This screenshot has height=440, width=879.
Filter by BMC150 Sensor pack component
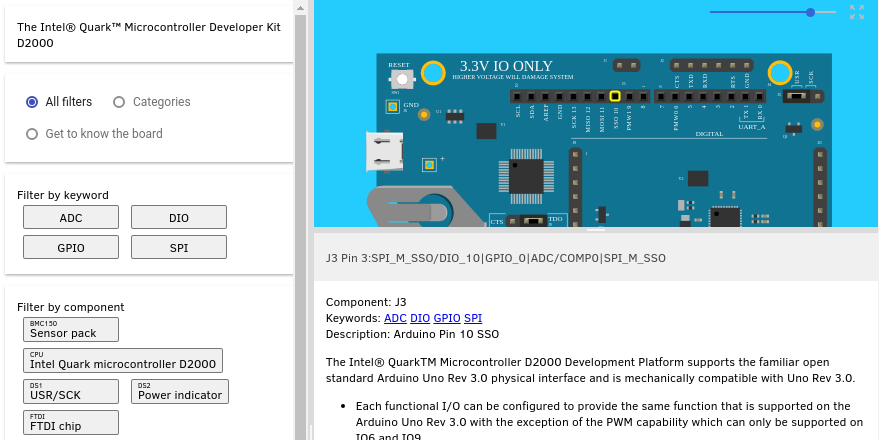tap(71, 330)
